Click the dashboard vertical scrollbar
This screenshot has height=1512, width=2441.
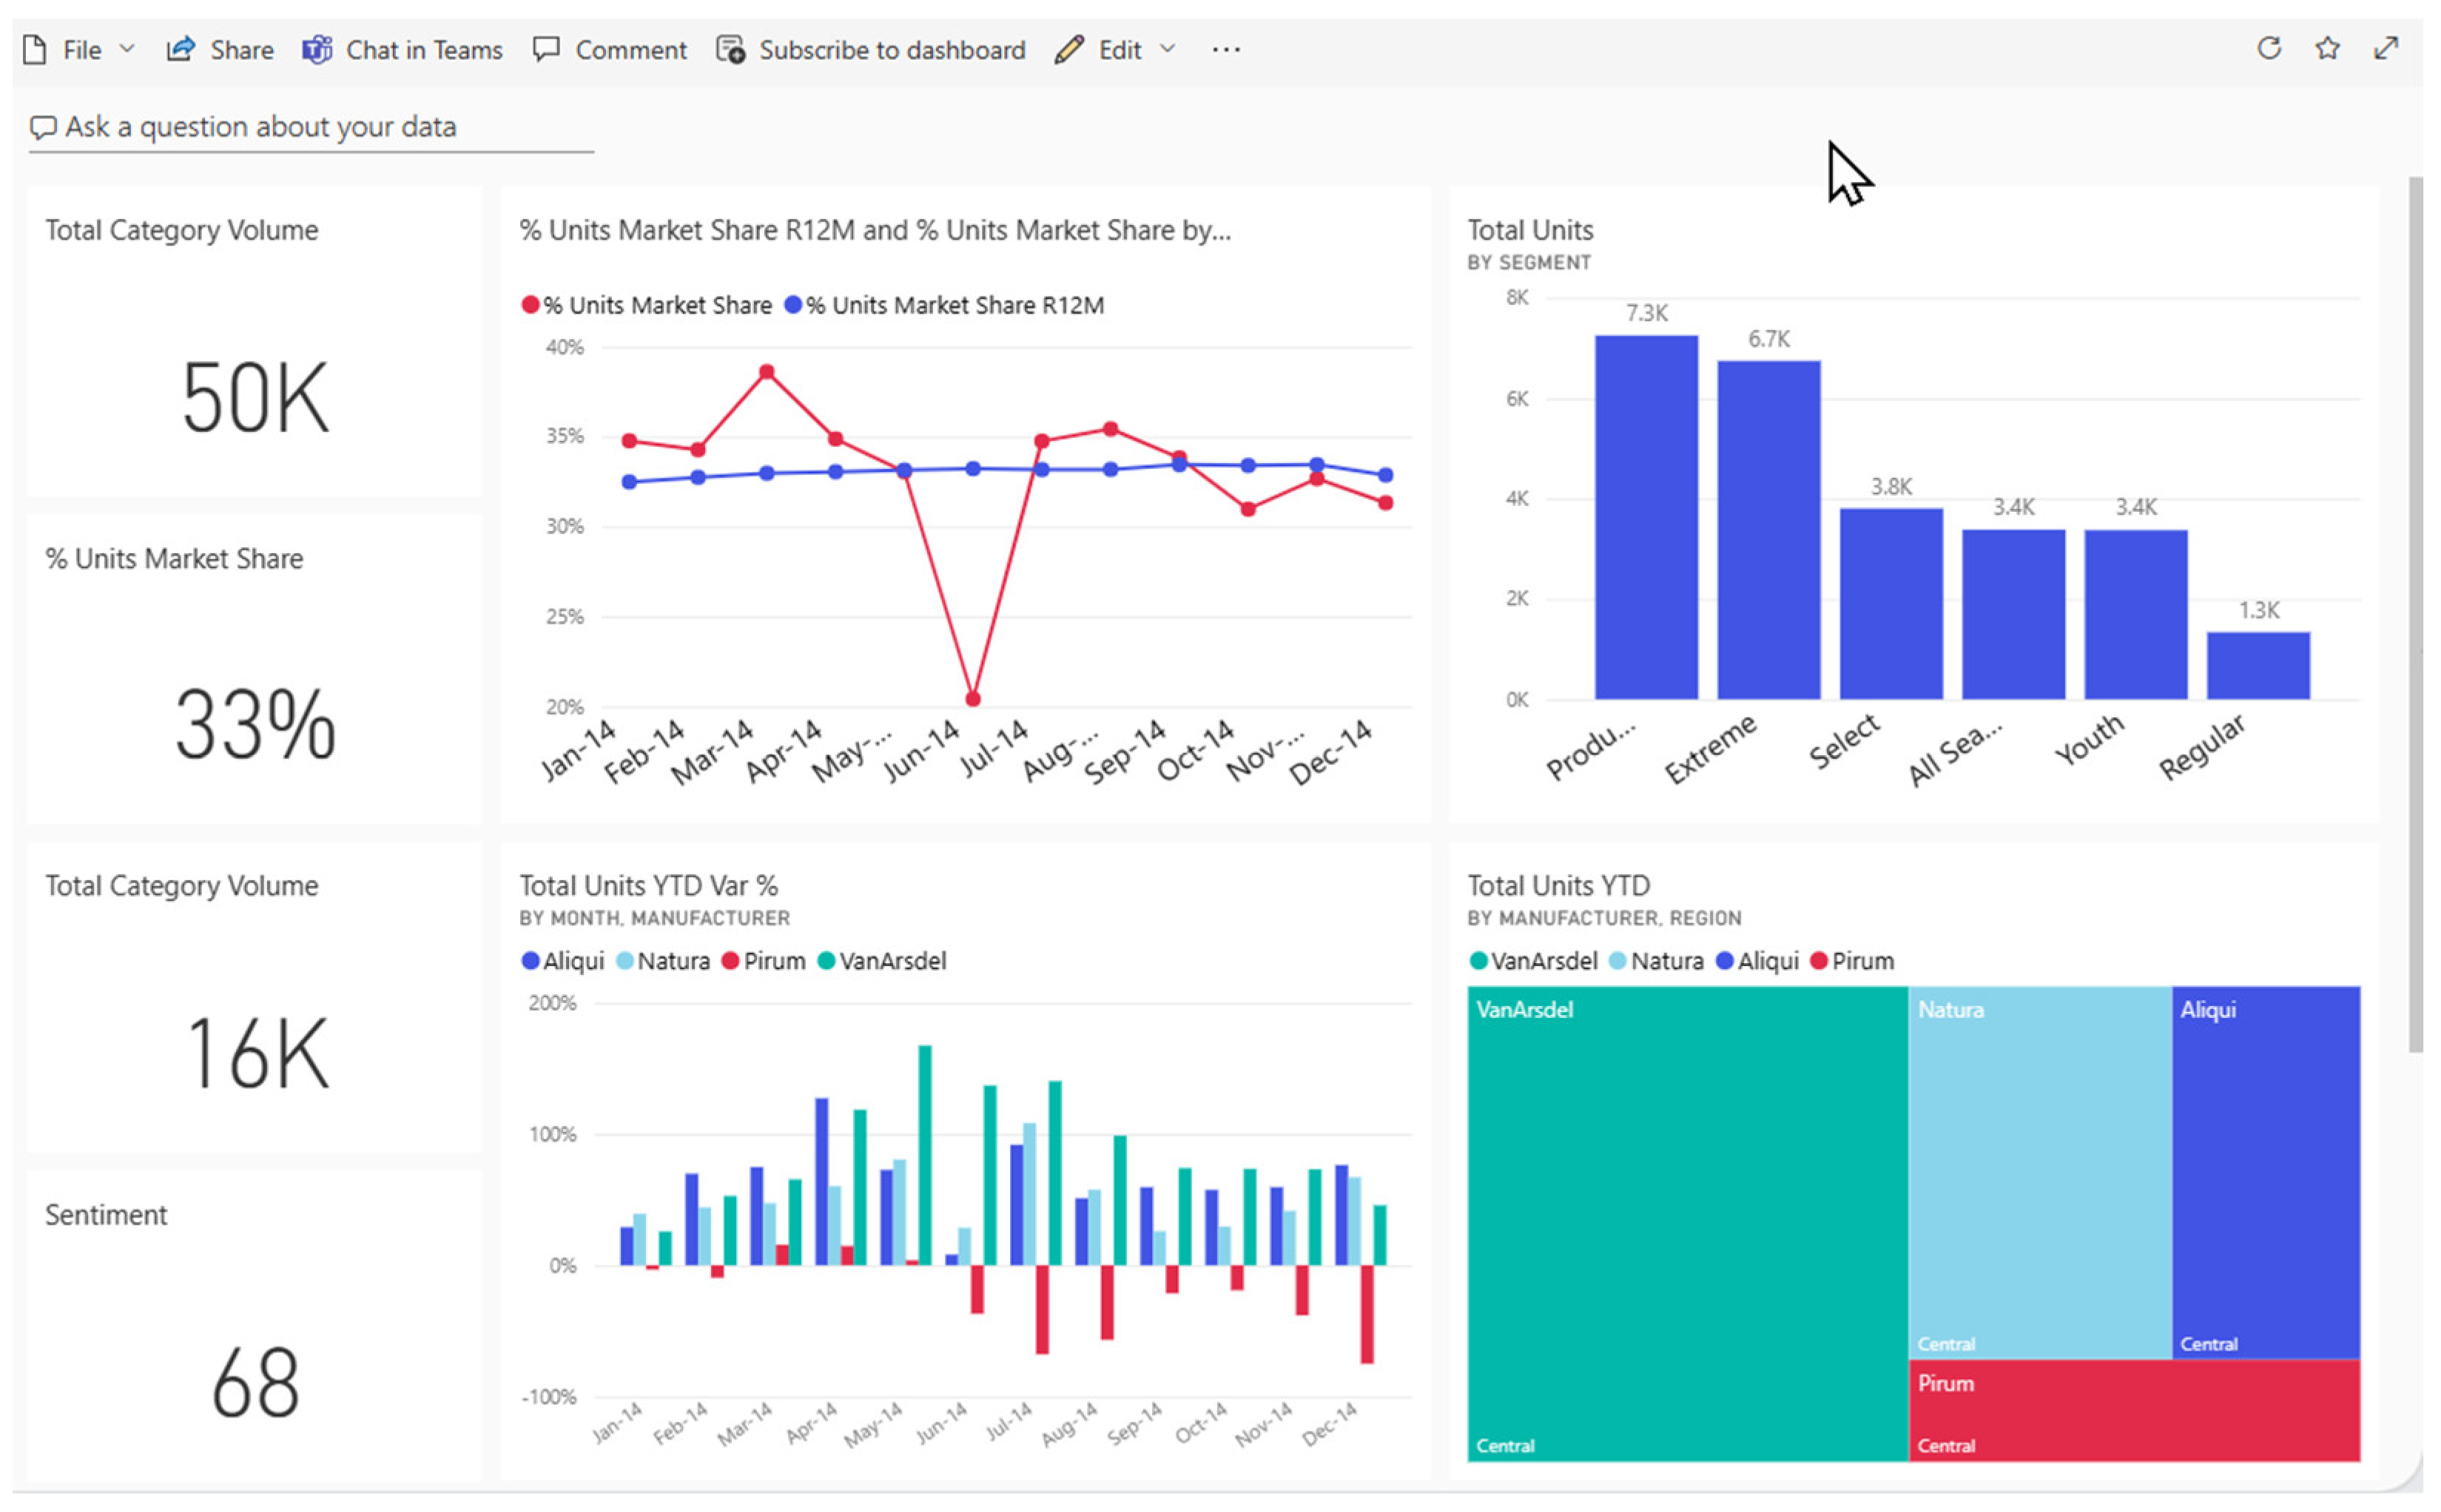pos(2414,615)
